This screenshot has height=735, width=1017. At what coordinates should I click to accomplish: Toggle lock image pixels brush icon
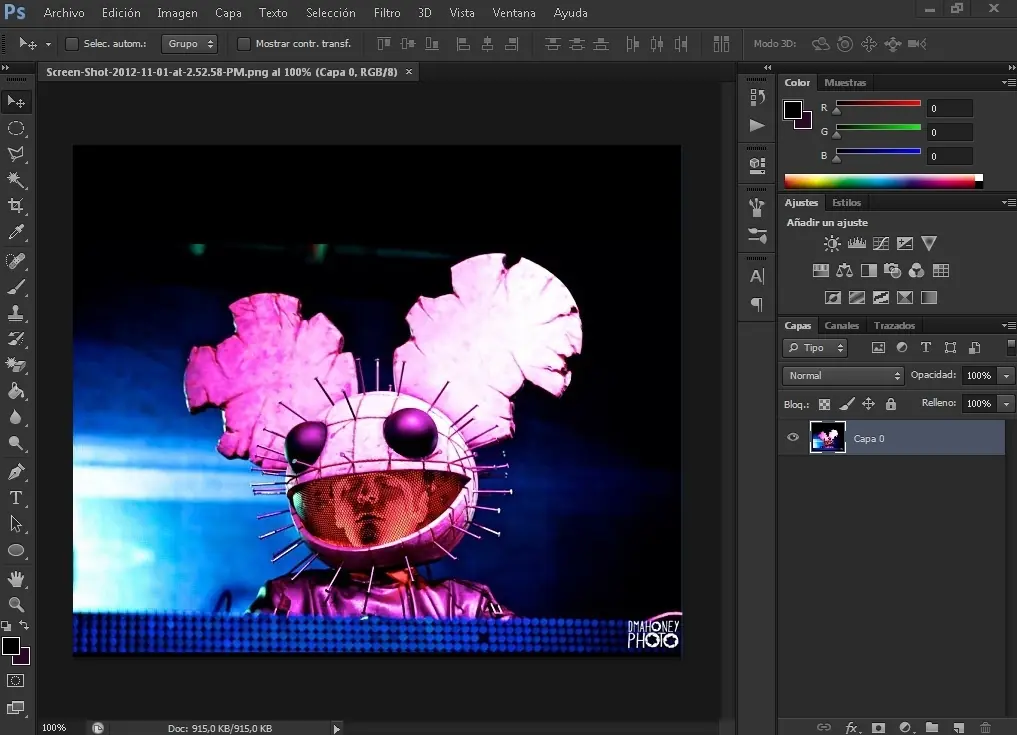tap(846, 404)
